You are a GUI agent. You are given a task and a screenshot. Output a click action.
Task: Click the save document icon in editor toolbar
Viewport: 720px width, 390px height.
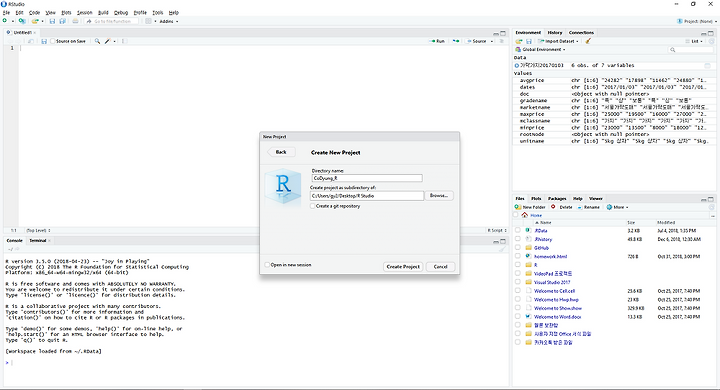pyautogui.click(x=44, y=41)
